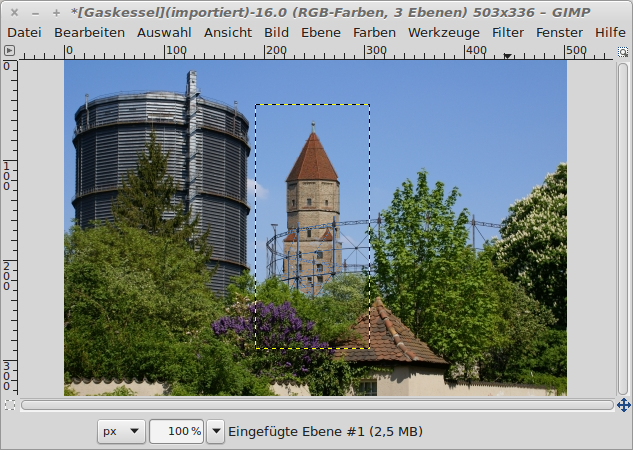Open the navigation preview cross-arrows icon
This screenshot has width=633, height=450.
624,405
